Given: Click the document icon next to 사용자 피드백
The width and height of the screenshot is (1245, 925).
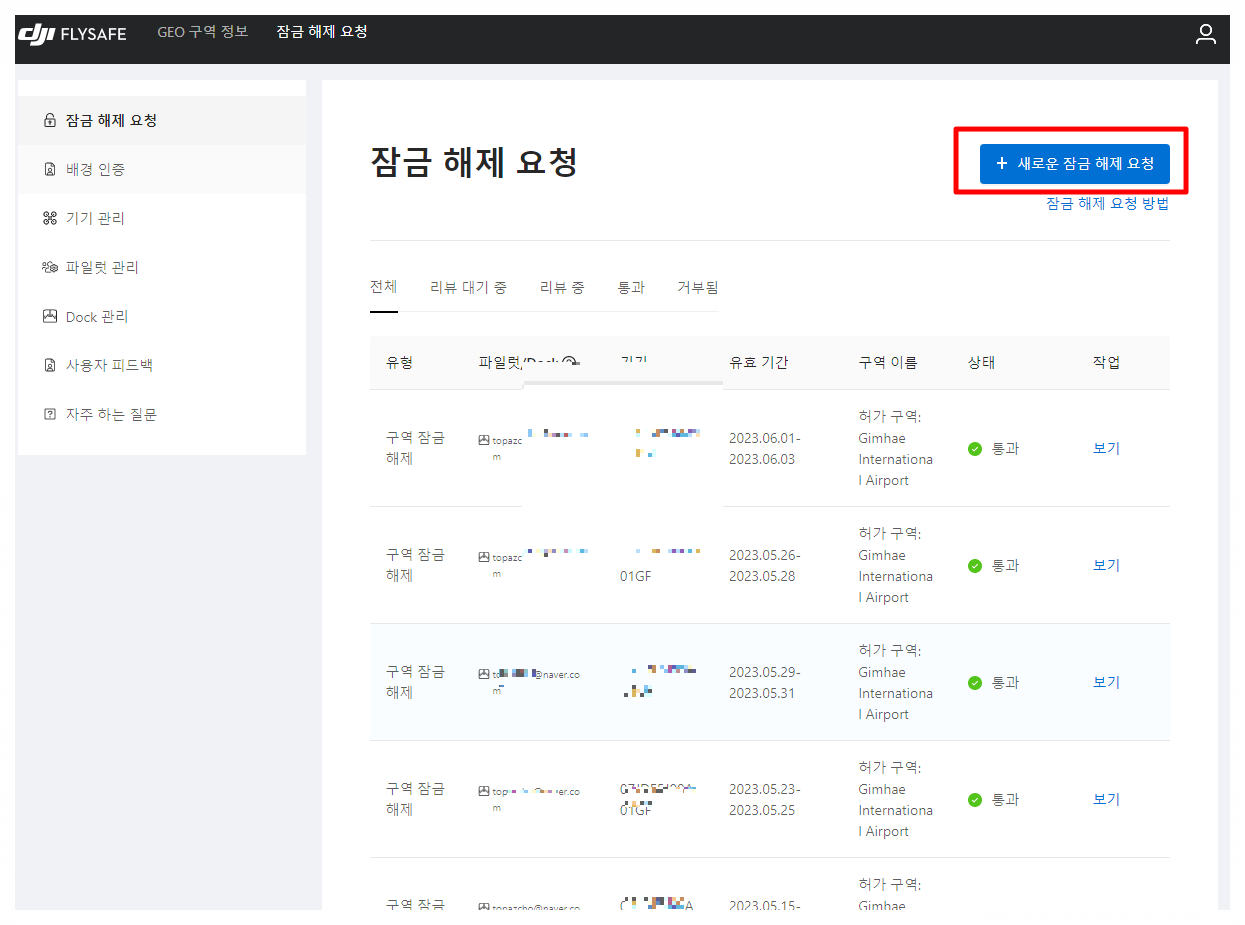Looking at the screenshot, I should (50, 366).
